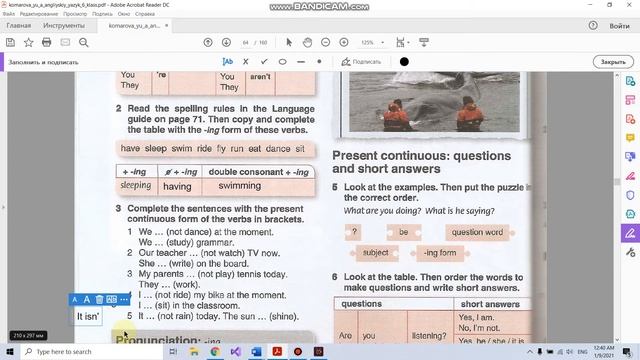Open the search magnifier tool
Screen dimensions: 640x360
(84, 42)
